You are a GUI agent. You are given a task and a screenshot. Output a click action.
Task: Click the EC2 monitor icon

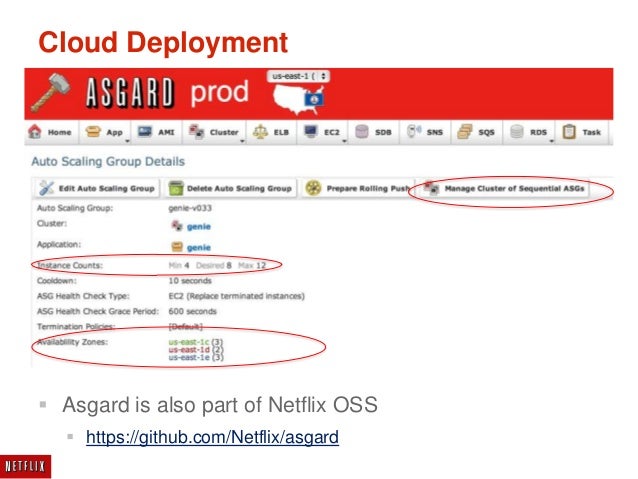tap(311, 131)
